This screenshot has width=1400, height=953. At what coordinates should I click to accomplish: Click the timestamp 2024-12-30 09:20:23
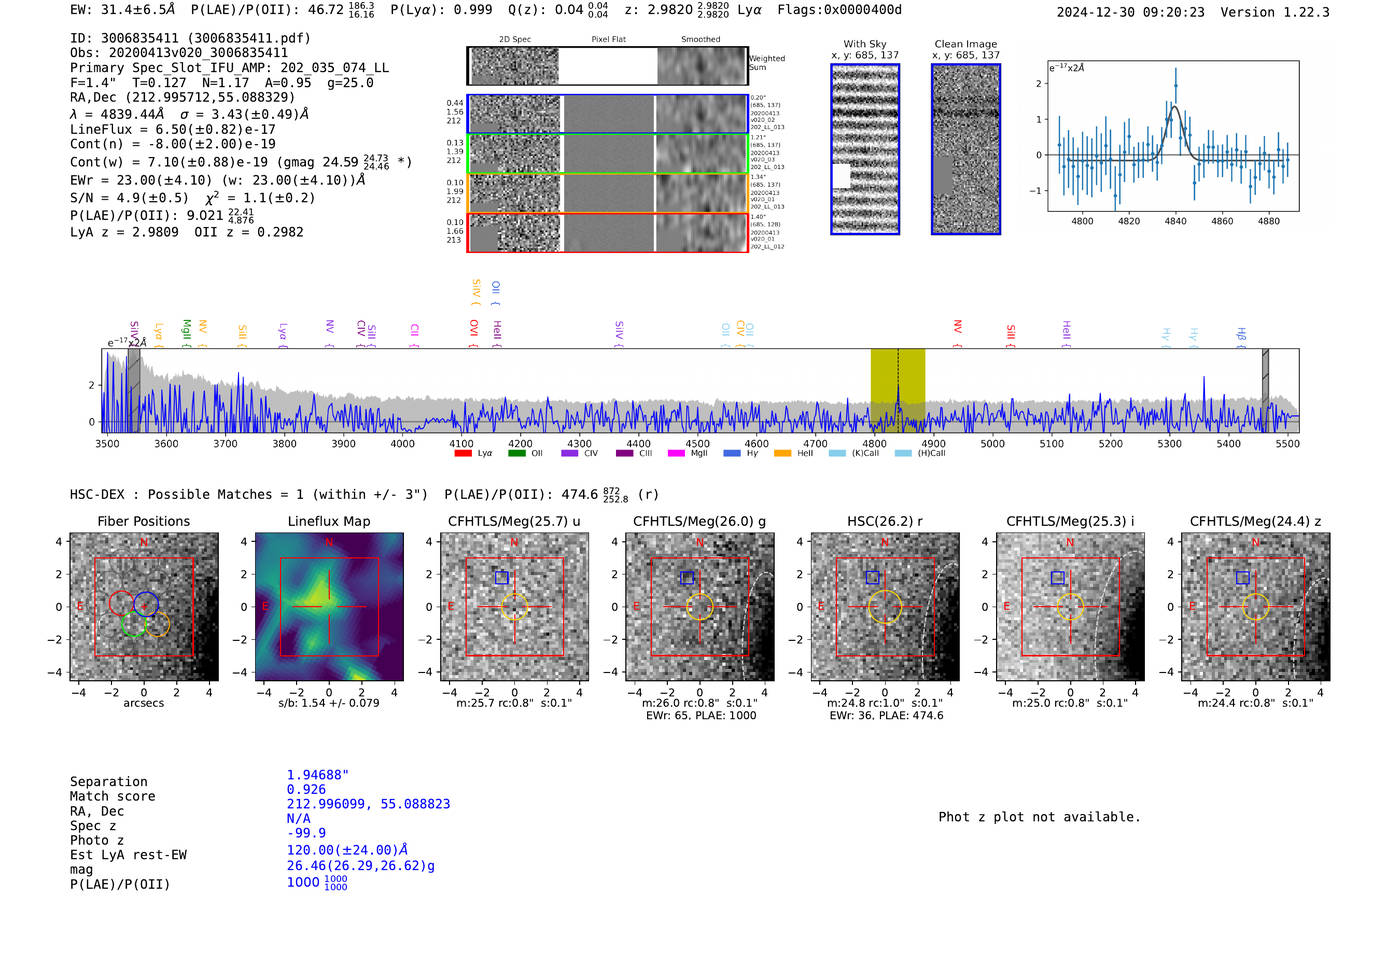1131,12
